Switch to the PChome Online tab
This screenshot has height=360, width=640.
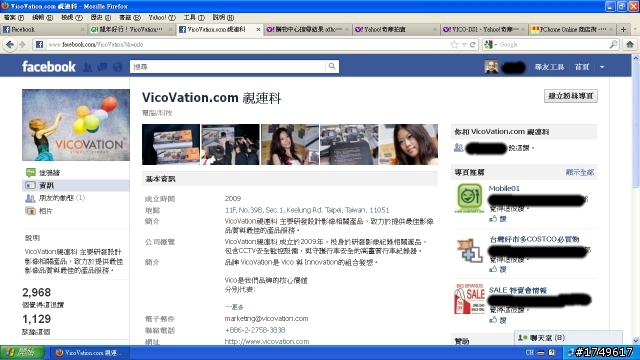click(571, 29)
